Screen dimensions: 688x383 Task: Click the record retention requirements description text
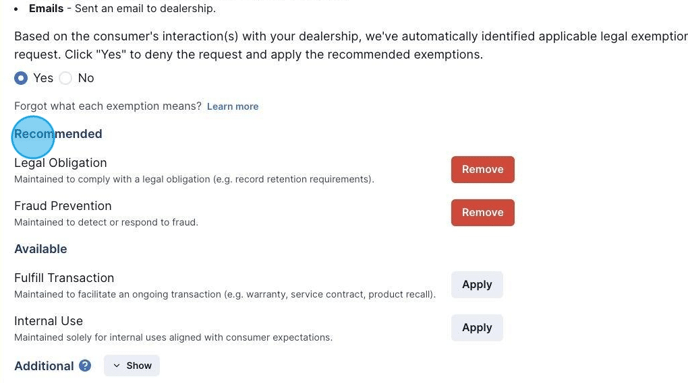click(x=194, y=179)
